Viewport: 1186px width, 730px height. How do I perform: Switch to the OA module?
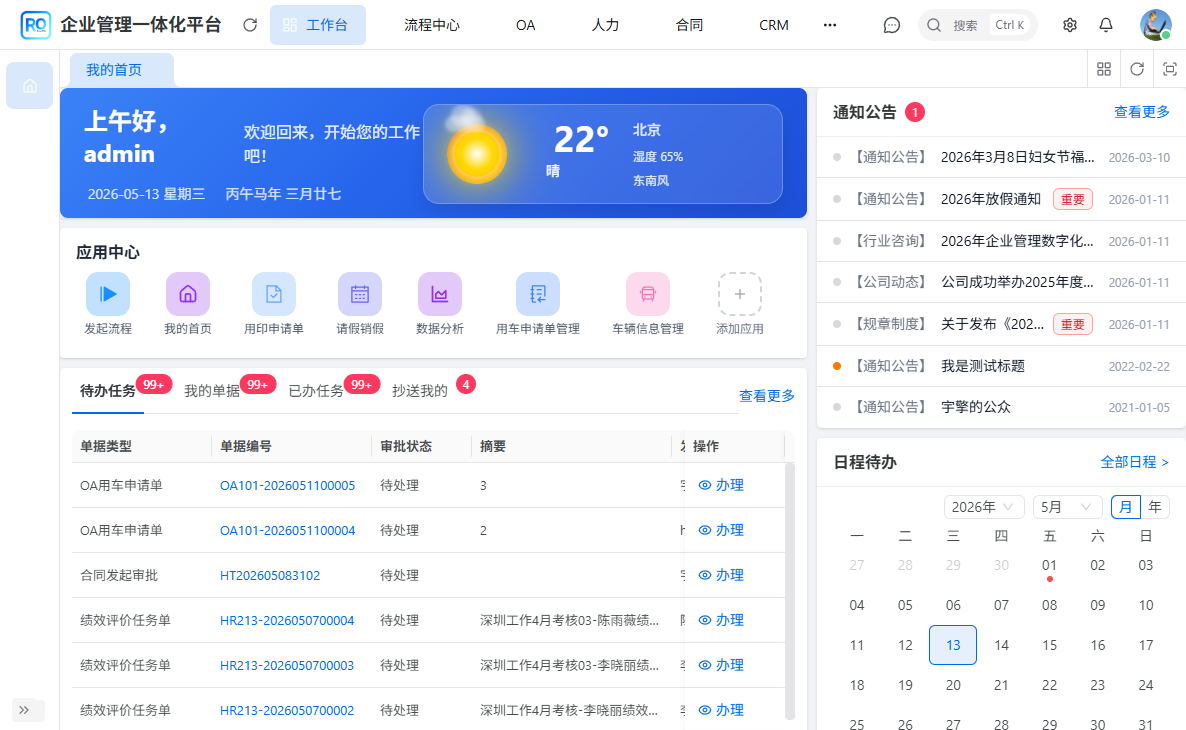pos(526,25)
